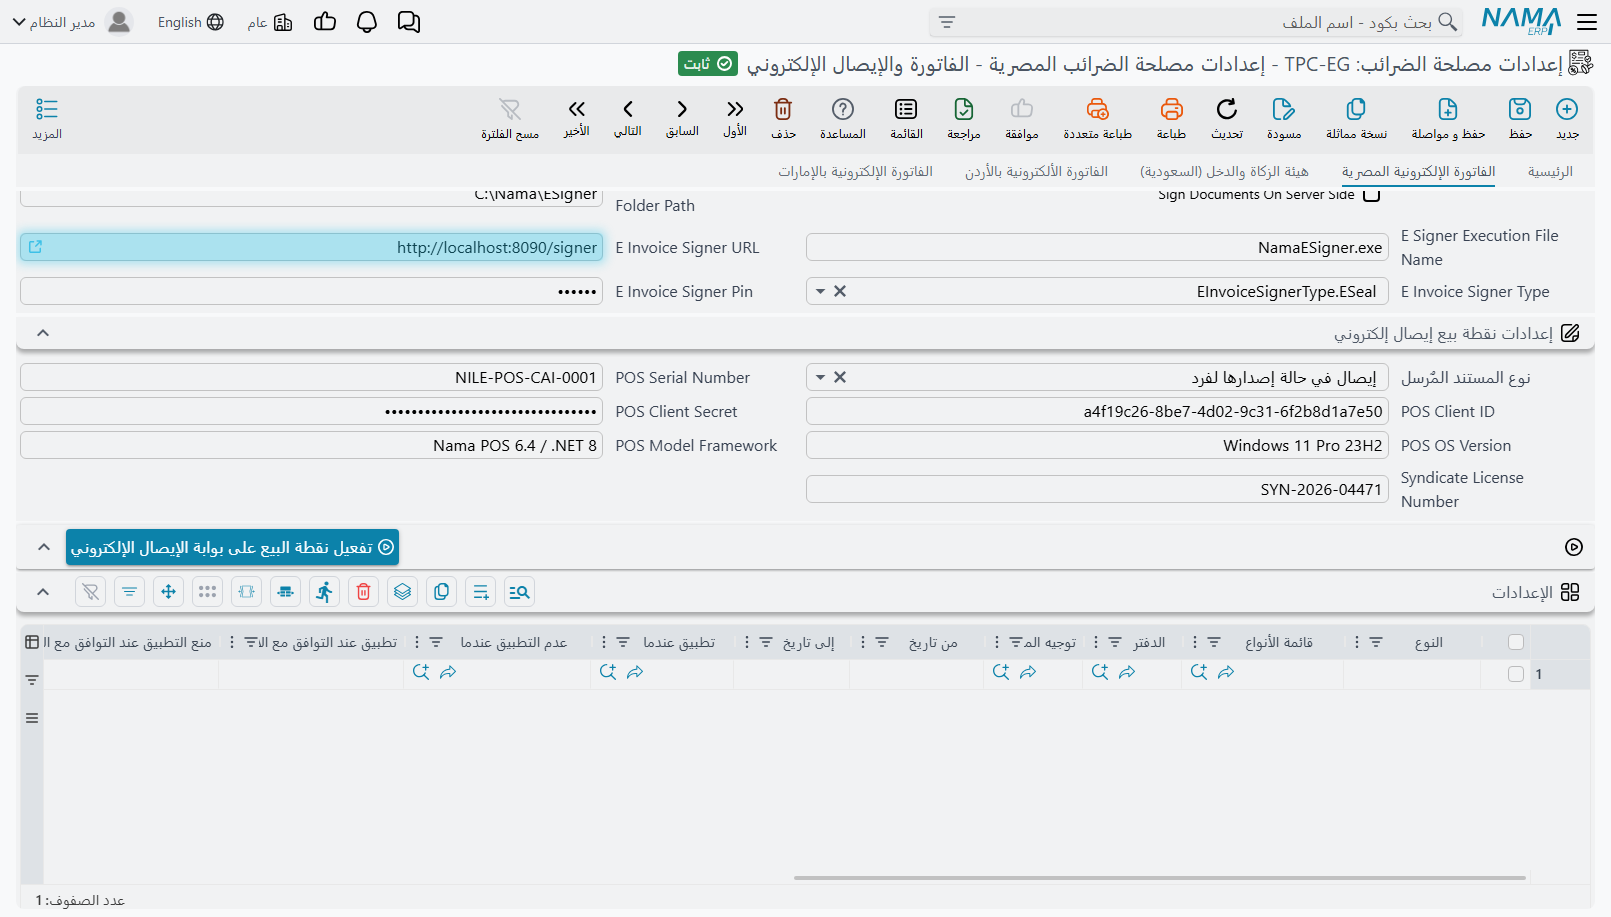Image resolution: width=1611 pixels, height=917 pixels.
Task: Click the طباعة (Print) toolbar icon
Action: pyautogui.click(x=1171, y=109)
